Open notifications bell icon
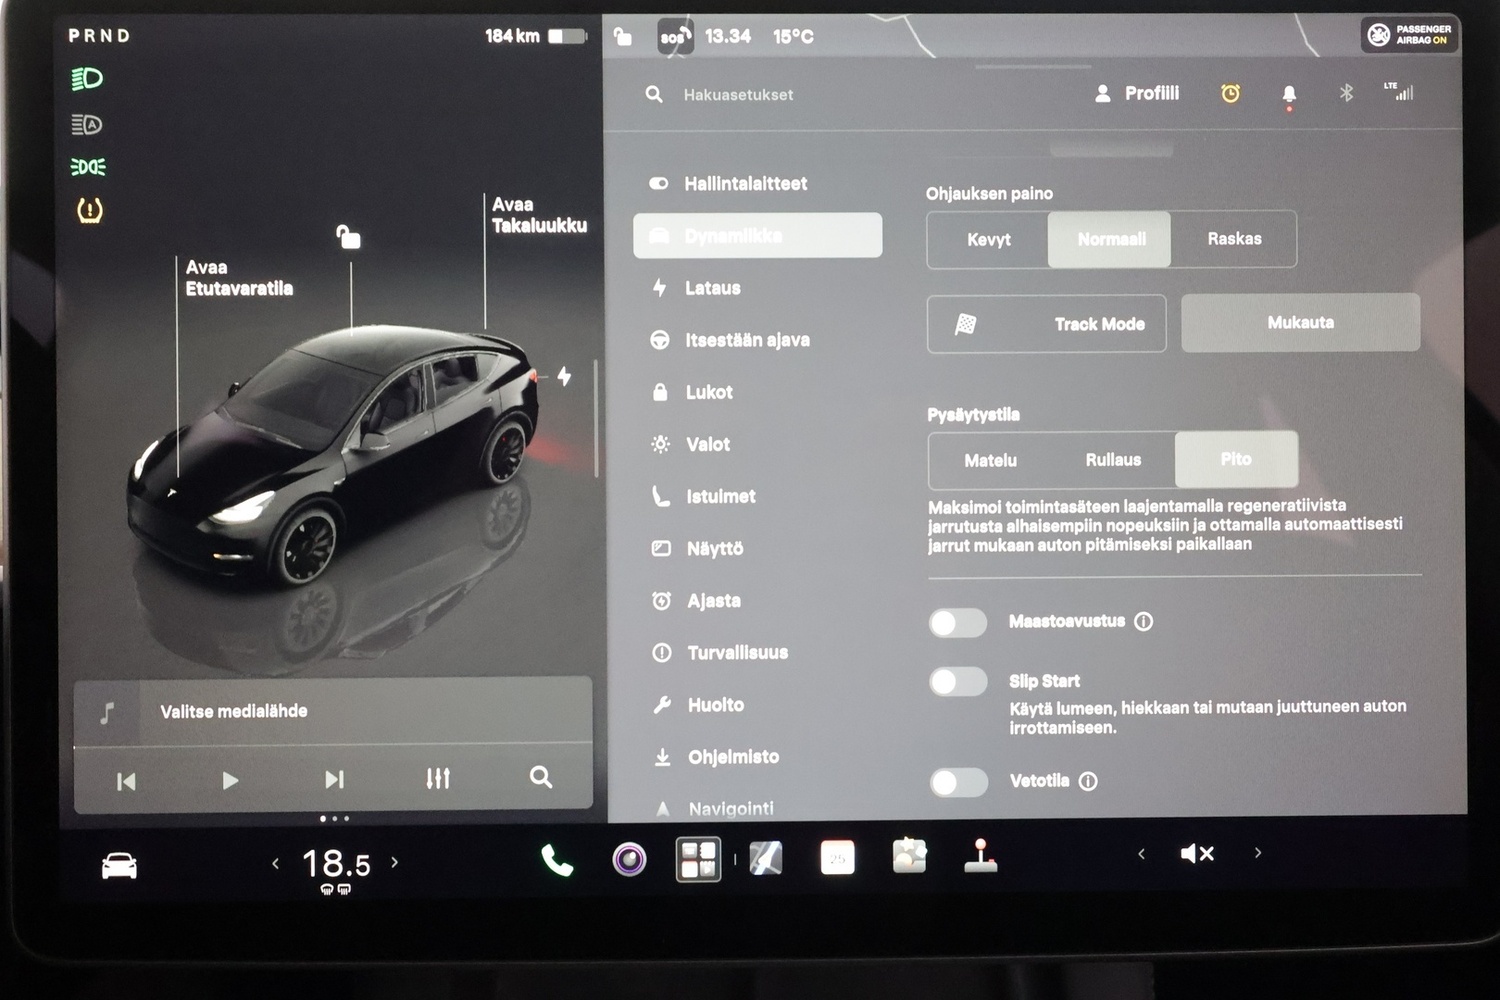Image resolution: width=1500 pixels, height=1000 pixels. pyautogui.click(x=1289, y=94)
